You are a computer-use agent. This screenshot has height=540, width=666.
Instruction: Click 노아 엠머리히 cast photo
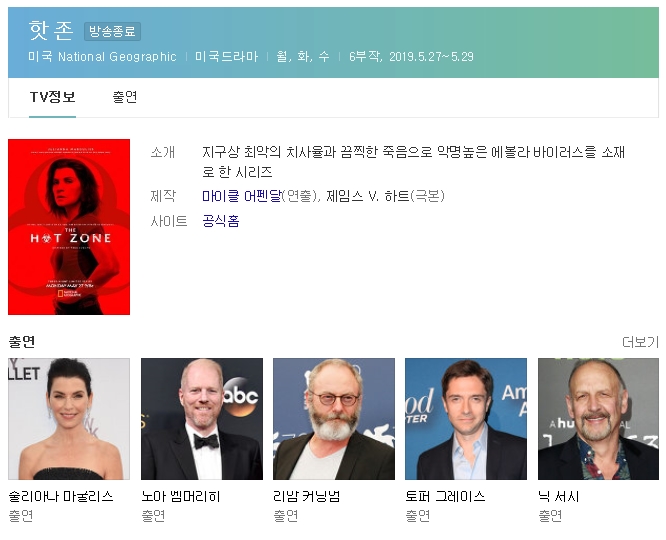(x=201, y=419)
